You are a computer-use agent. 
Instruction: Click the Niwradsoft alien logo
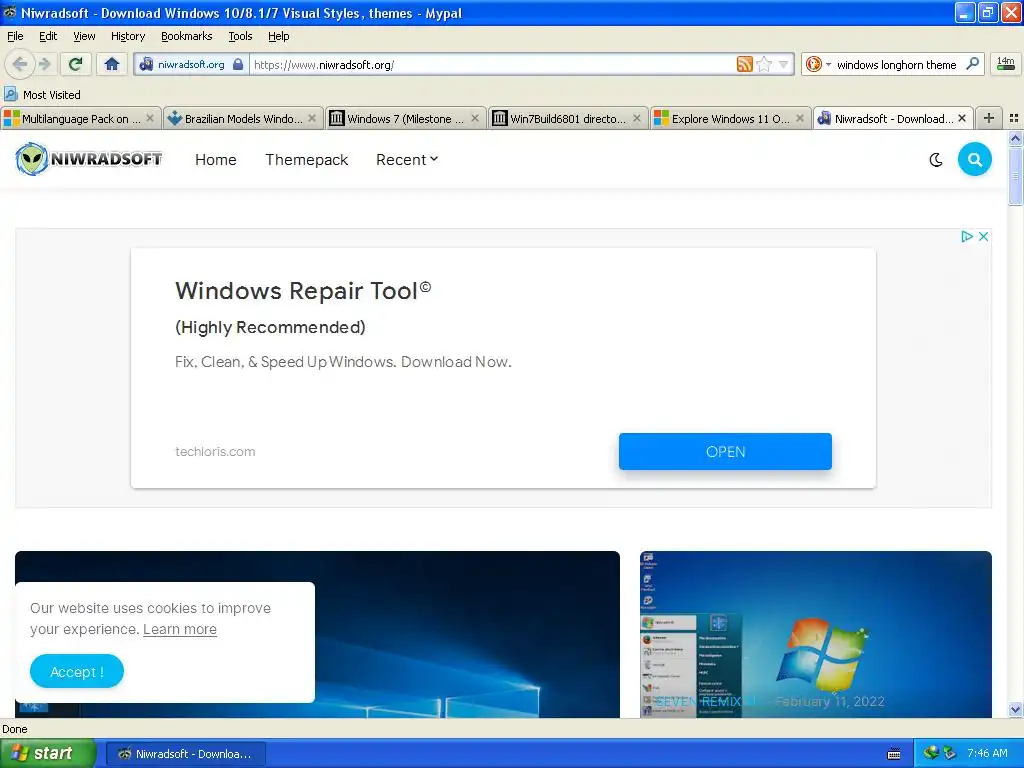(89, 159)
